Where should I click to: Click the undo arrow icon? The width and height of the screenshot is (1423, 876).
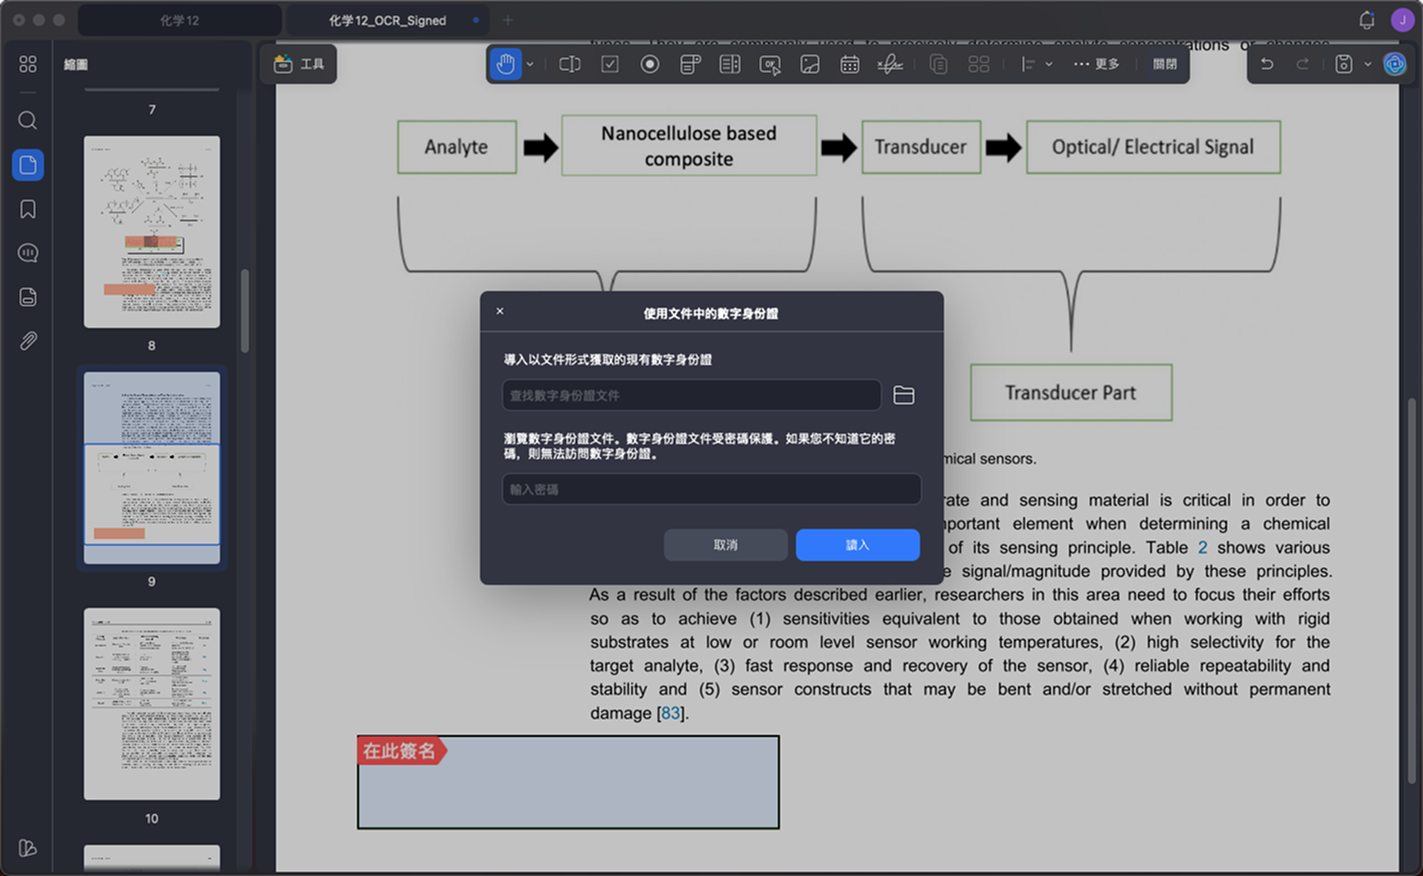point(1267,64)
